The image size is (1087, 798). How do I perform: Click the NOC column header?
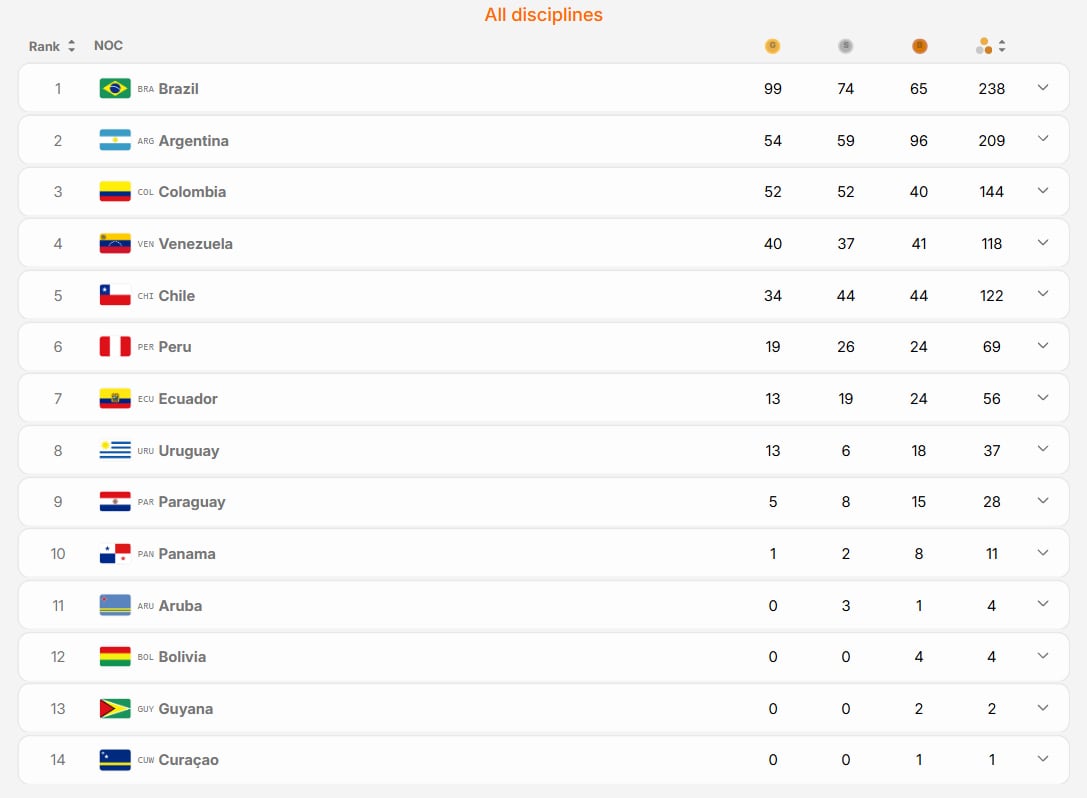click(108, 46)
